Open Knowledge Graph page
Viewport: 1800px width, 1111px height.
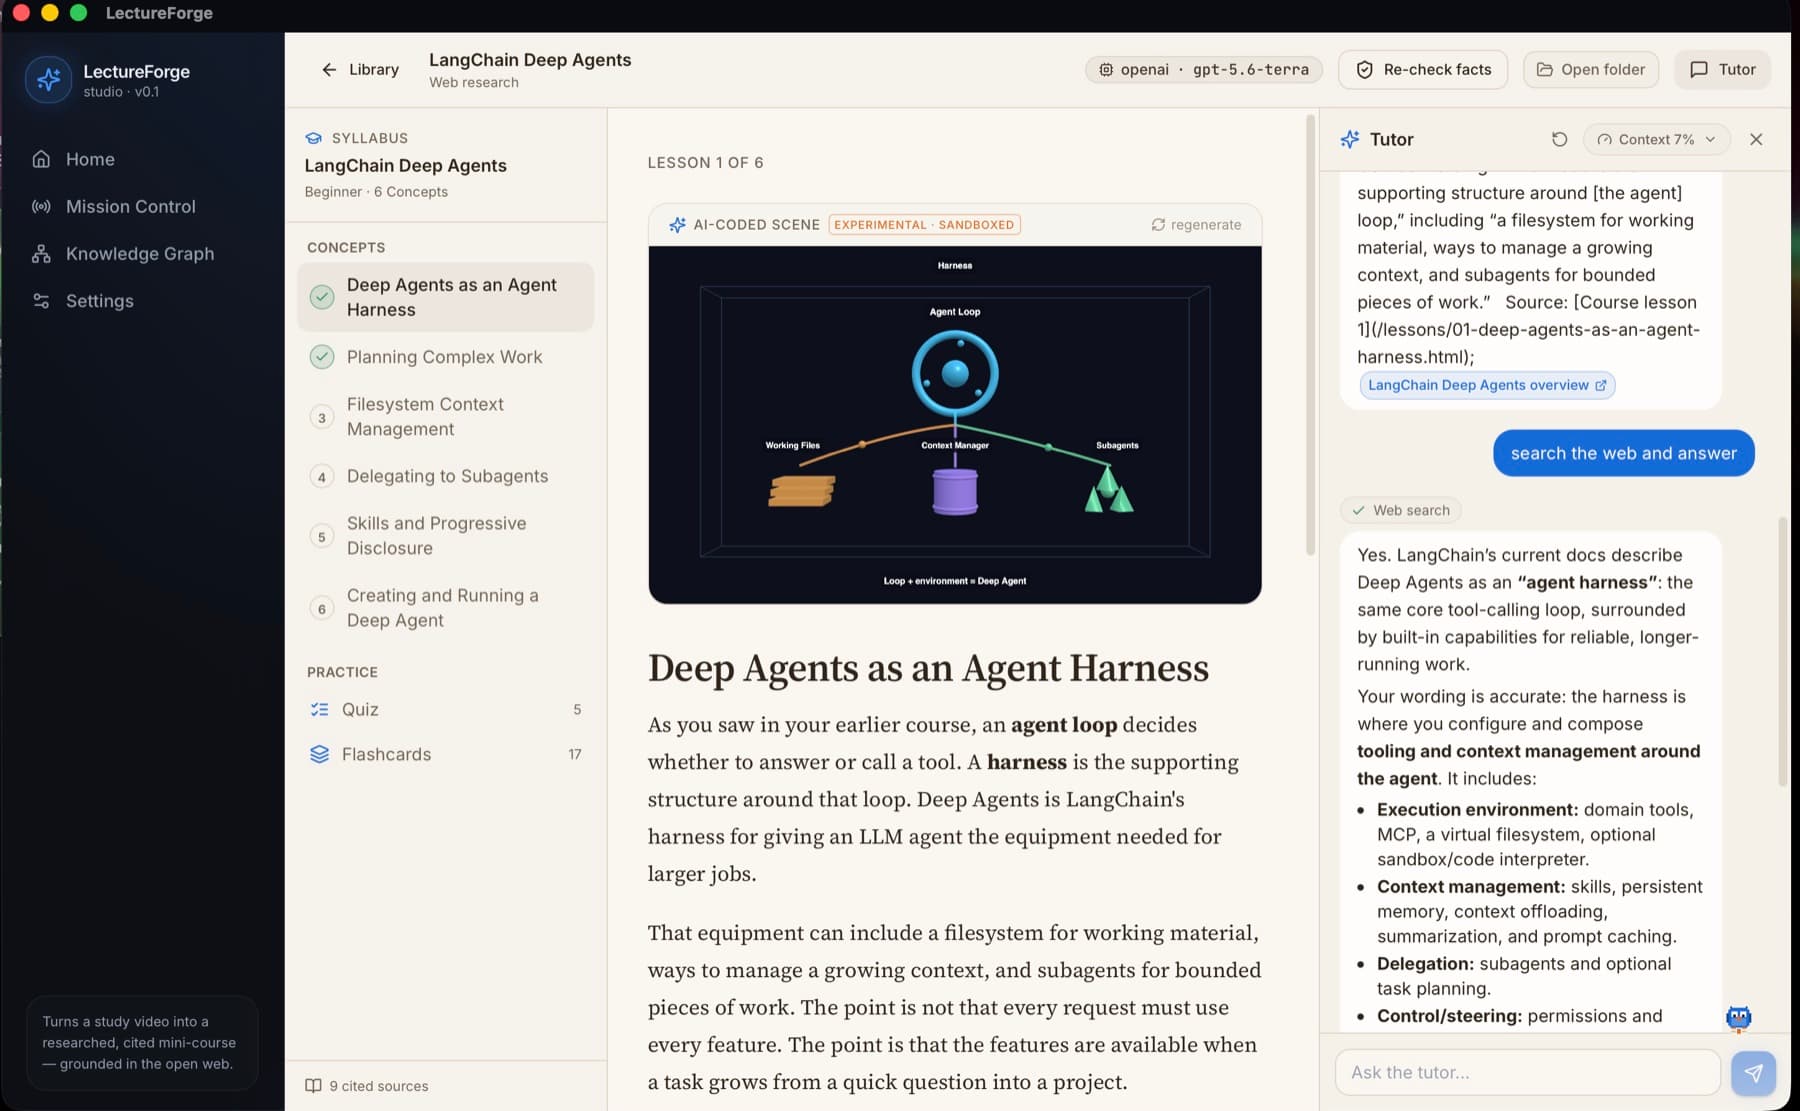pos(141,253)
